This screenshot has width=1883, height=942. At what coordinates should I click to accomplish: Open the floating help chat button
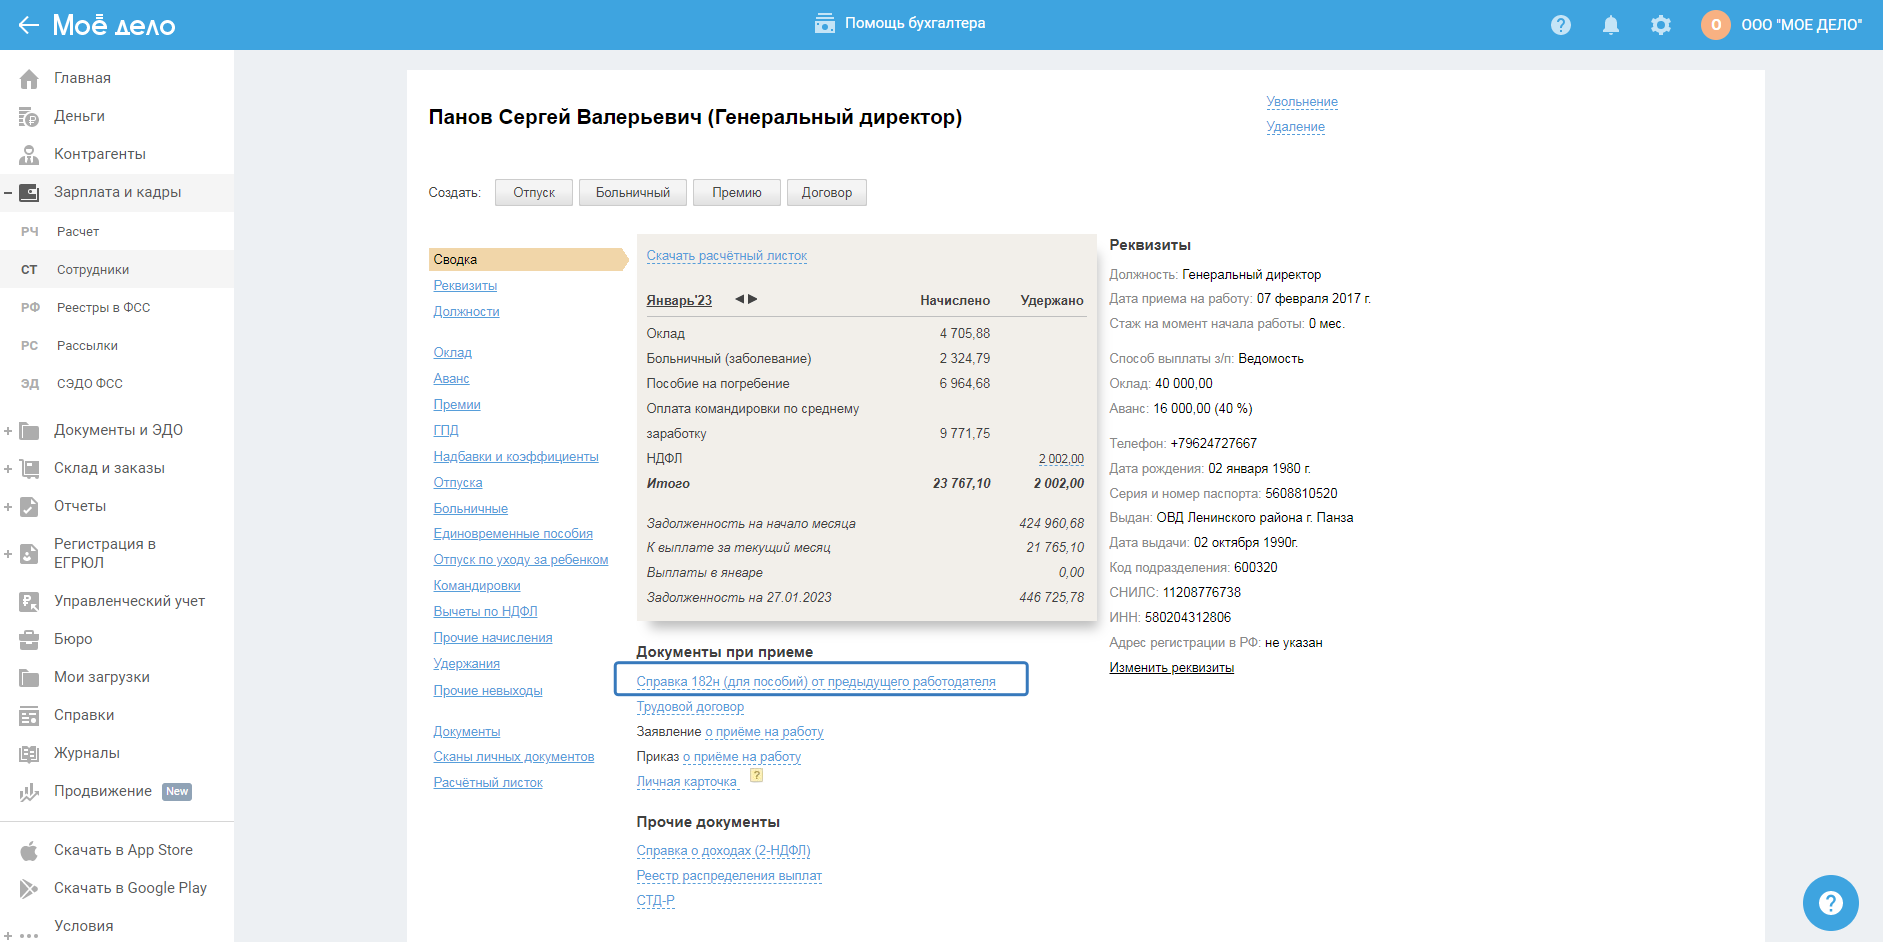[1830, 903]
